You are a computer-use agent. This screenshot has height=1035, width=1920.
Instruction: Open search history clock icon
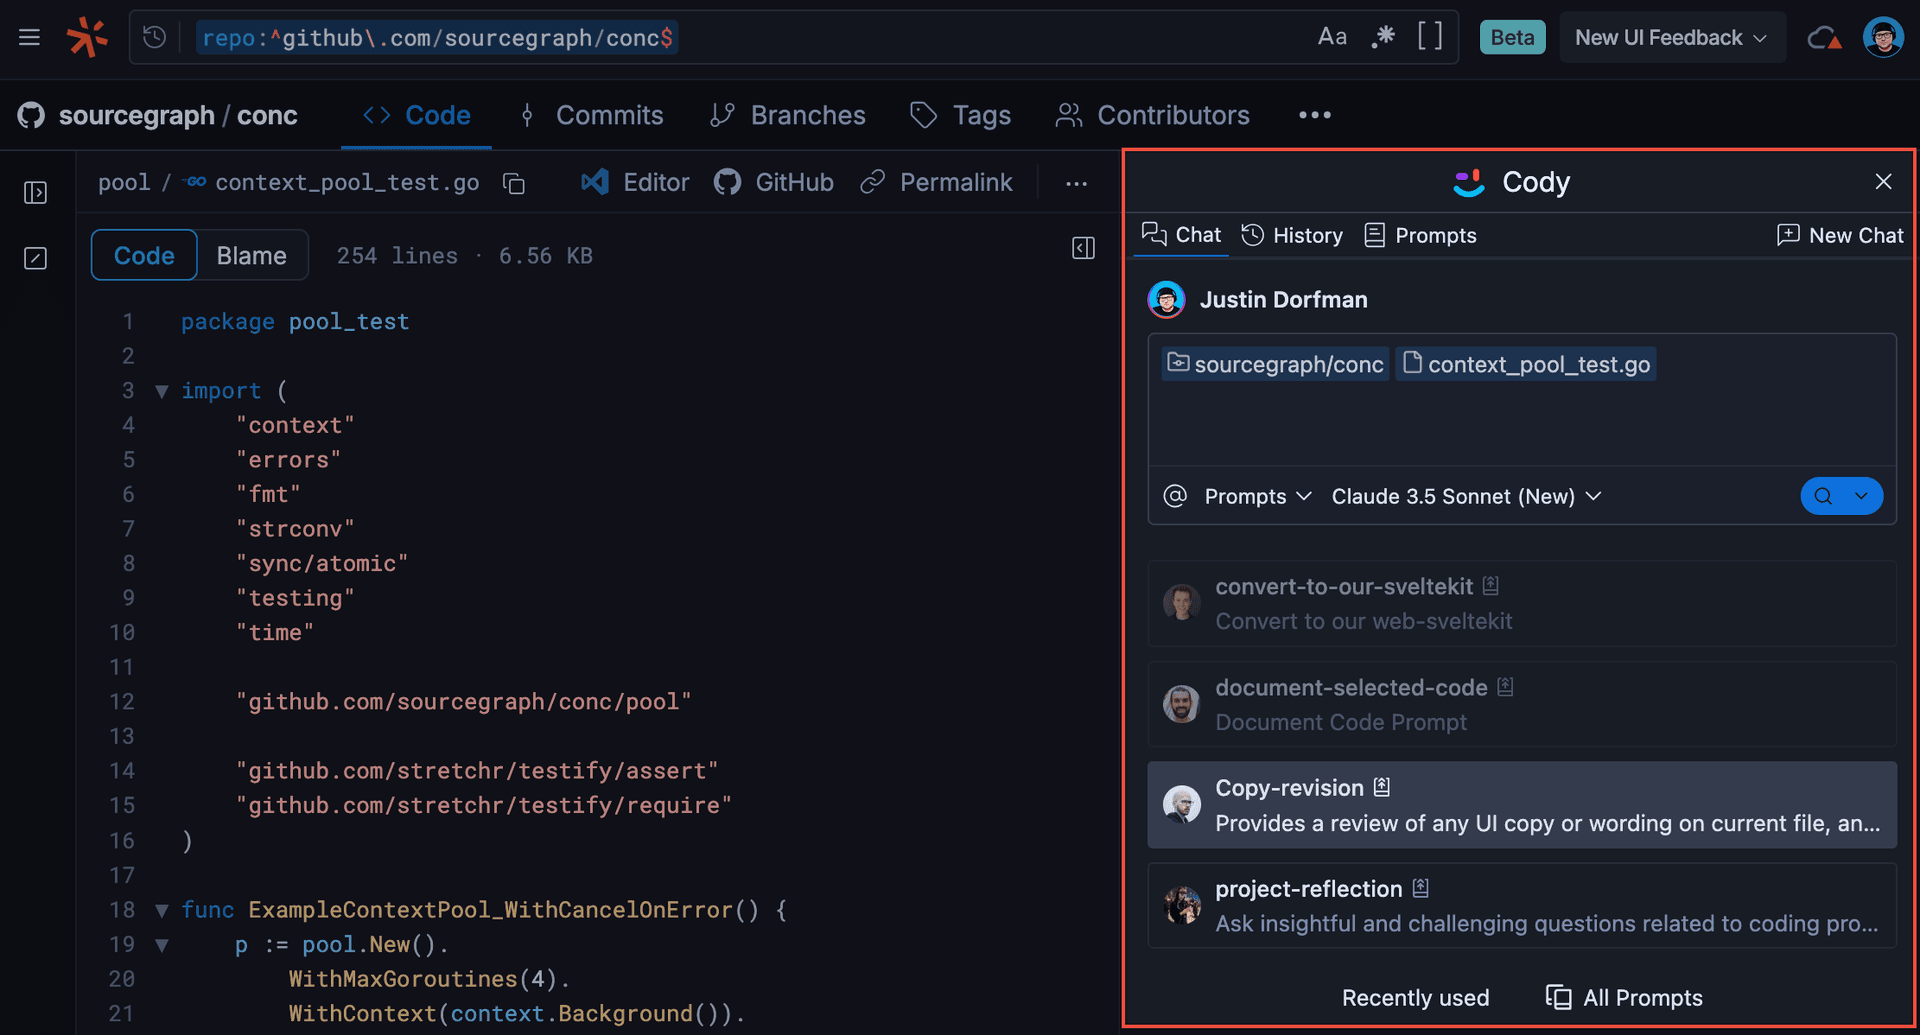[x=154, y=38]
